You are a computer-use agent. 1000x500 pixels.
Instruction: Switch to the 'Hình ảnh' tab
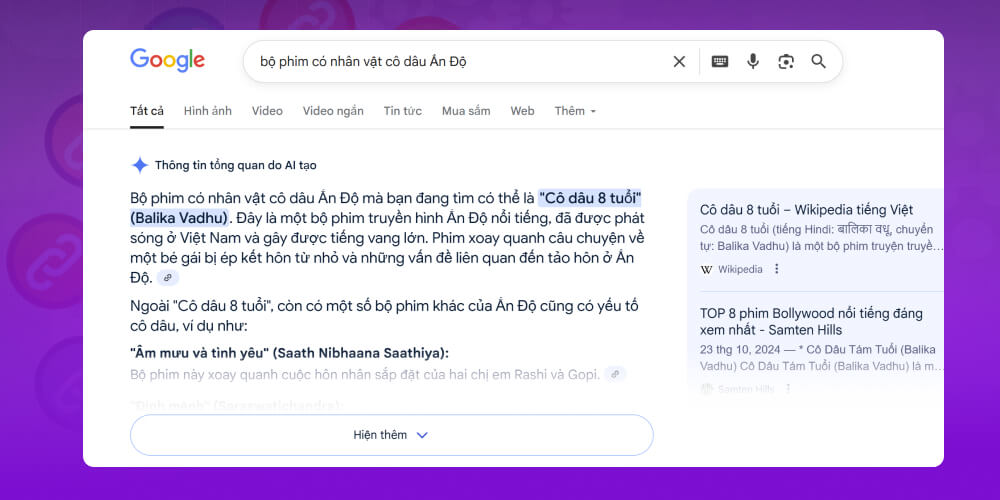207,111
